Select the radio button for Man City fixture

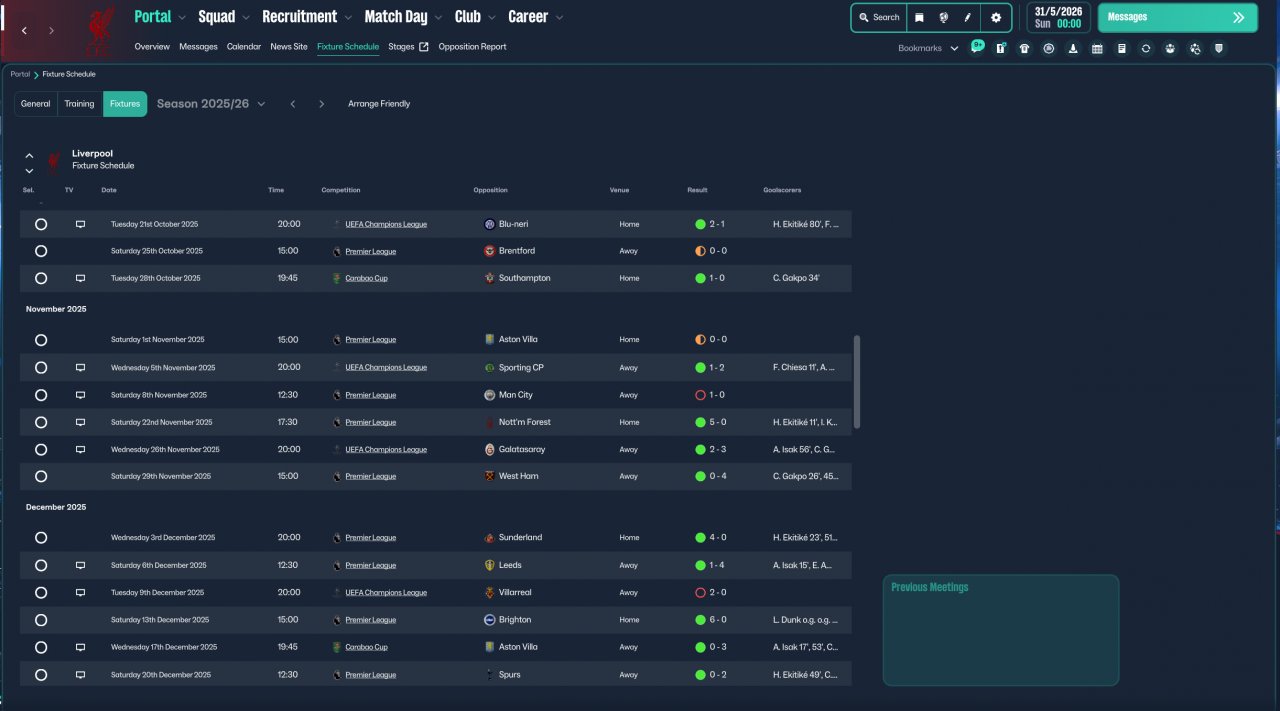point(41,395)
